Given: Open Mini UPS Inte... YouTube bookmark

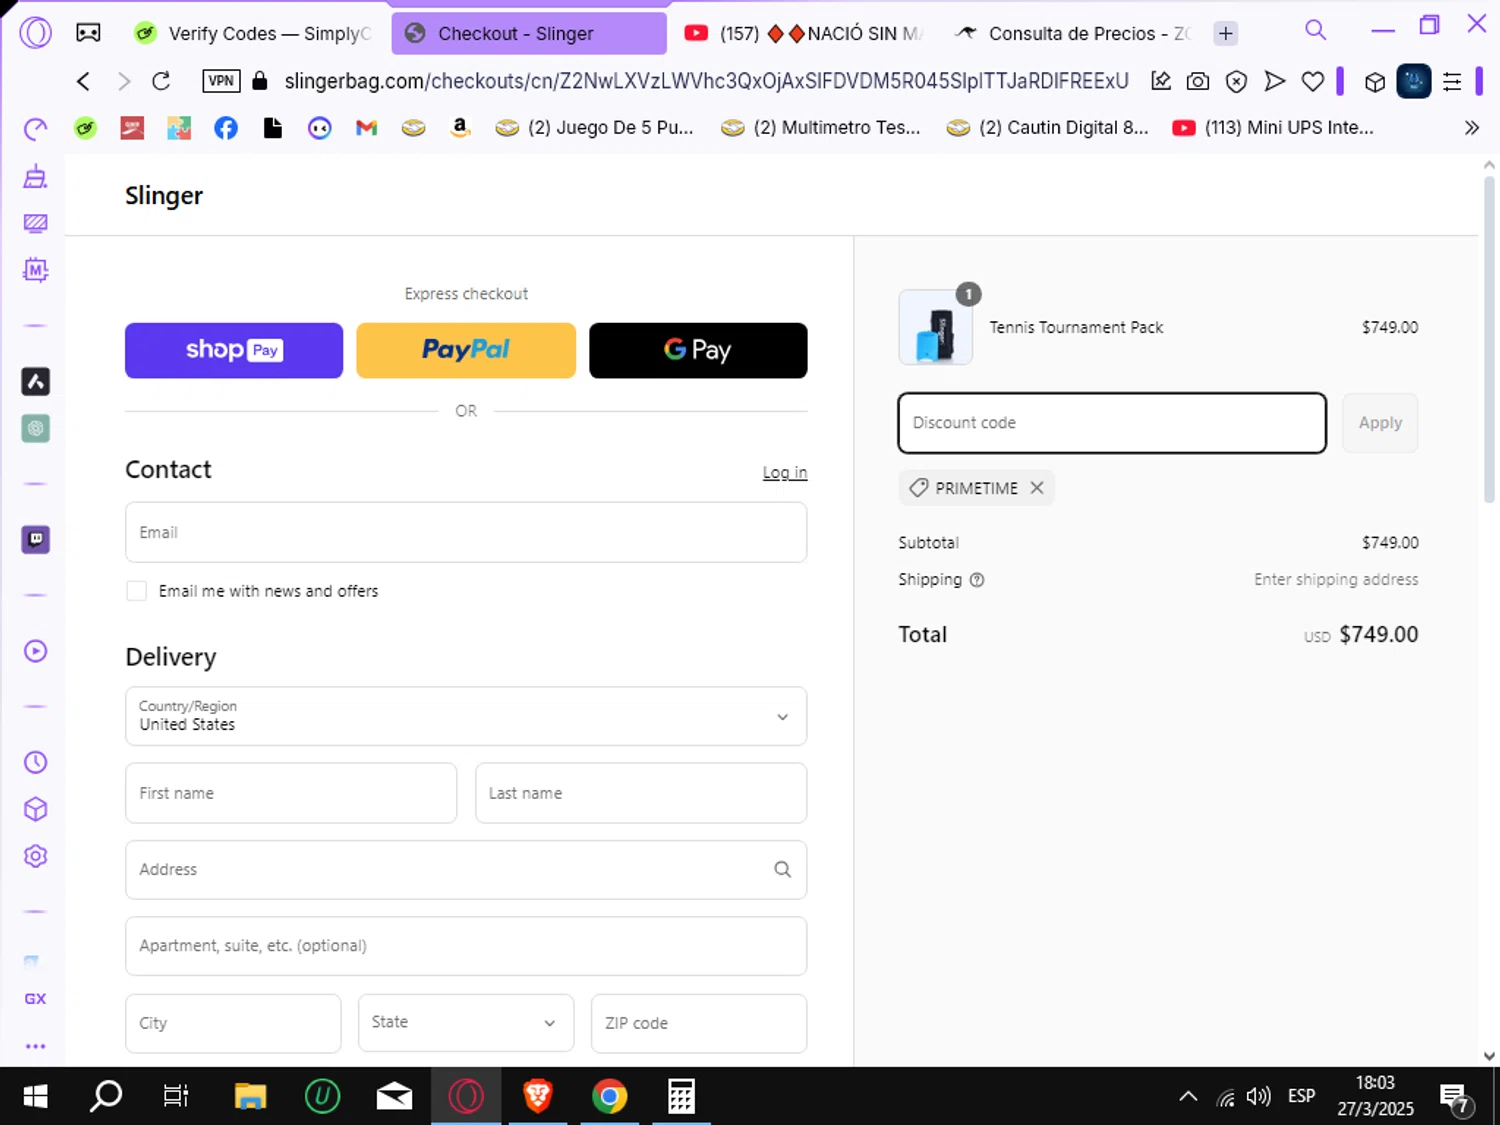Looking at the screenshot, I should (1273, 128).
